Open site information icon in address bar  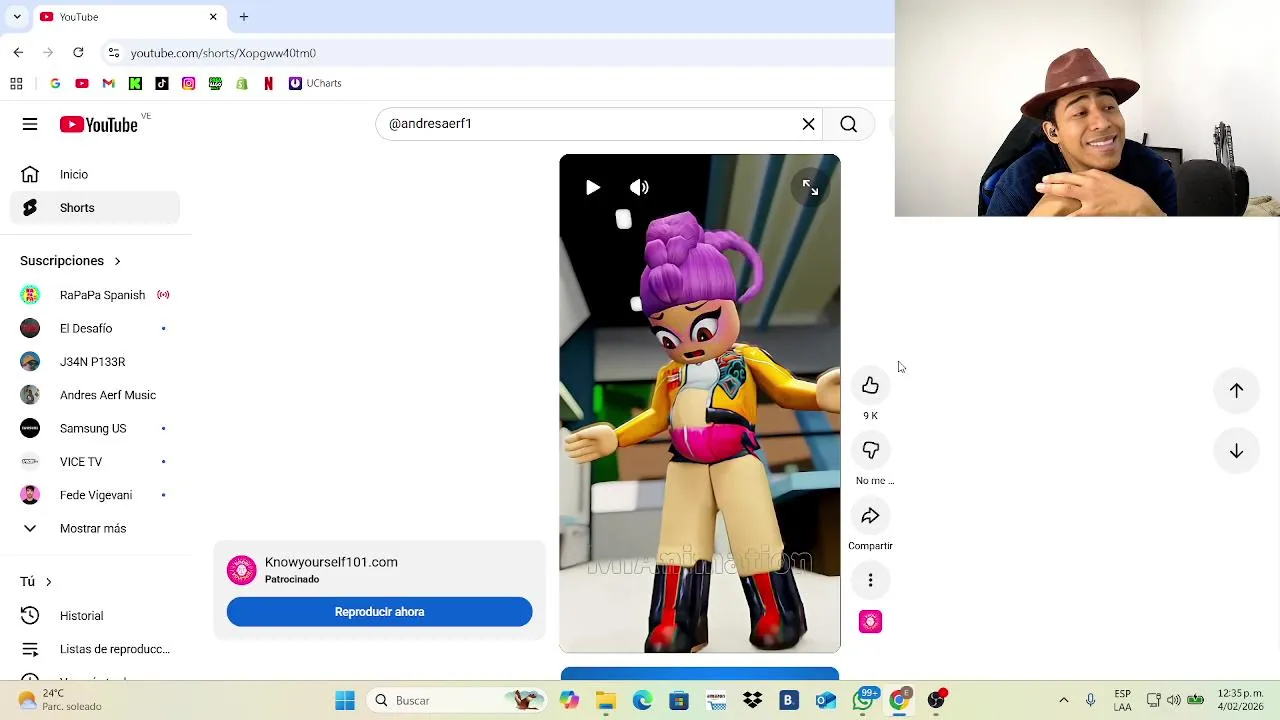(114, 53)
